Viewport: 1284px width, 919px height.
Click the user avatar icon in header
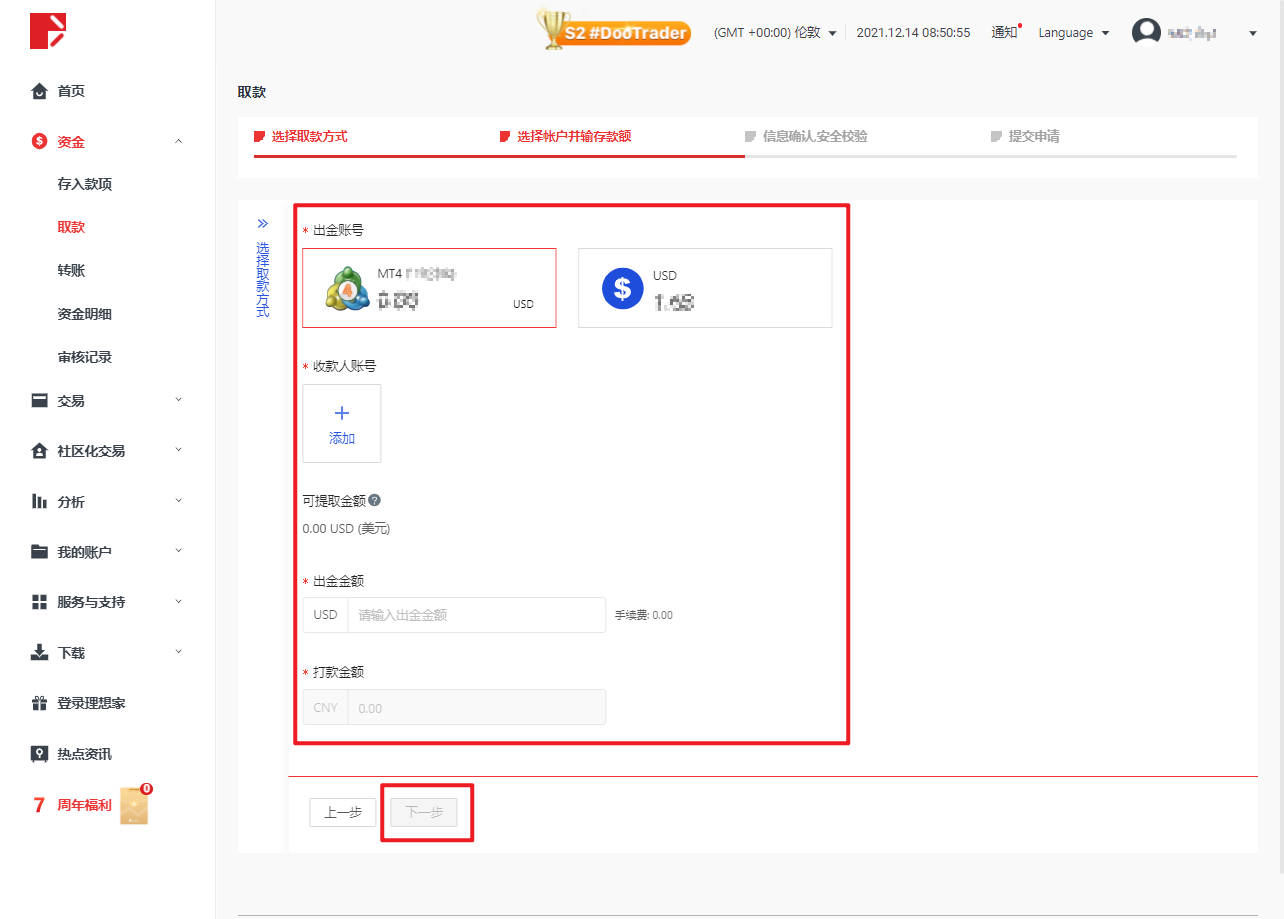[x=1146, y=32]
